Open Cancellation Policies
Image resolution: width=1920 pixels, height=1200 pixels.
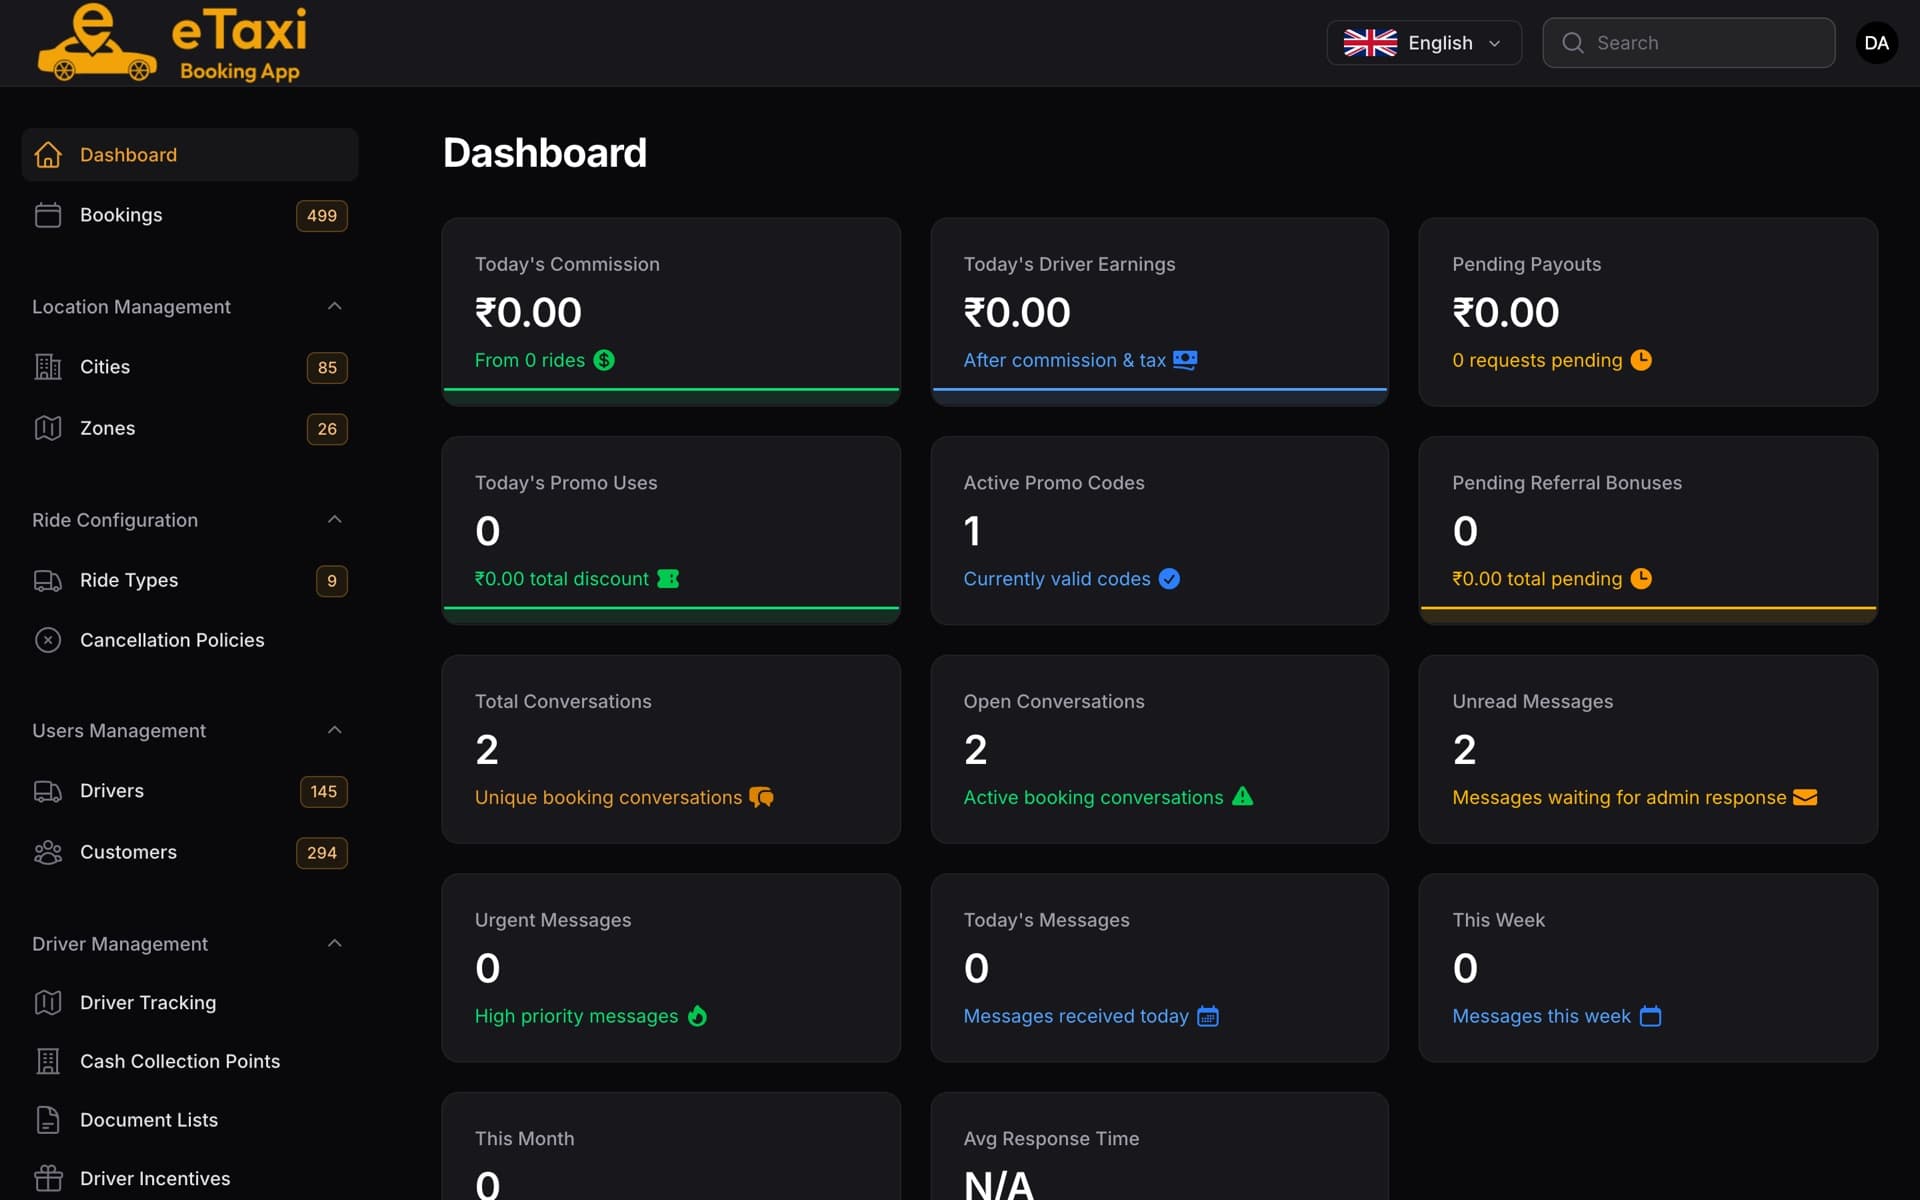(x=190, y=640)
